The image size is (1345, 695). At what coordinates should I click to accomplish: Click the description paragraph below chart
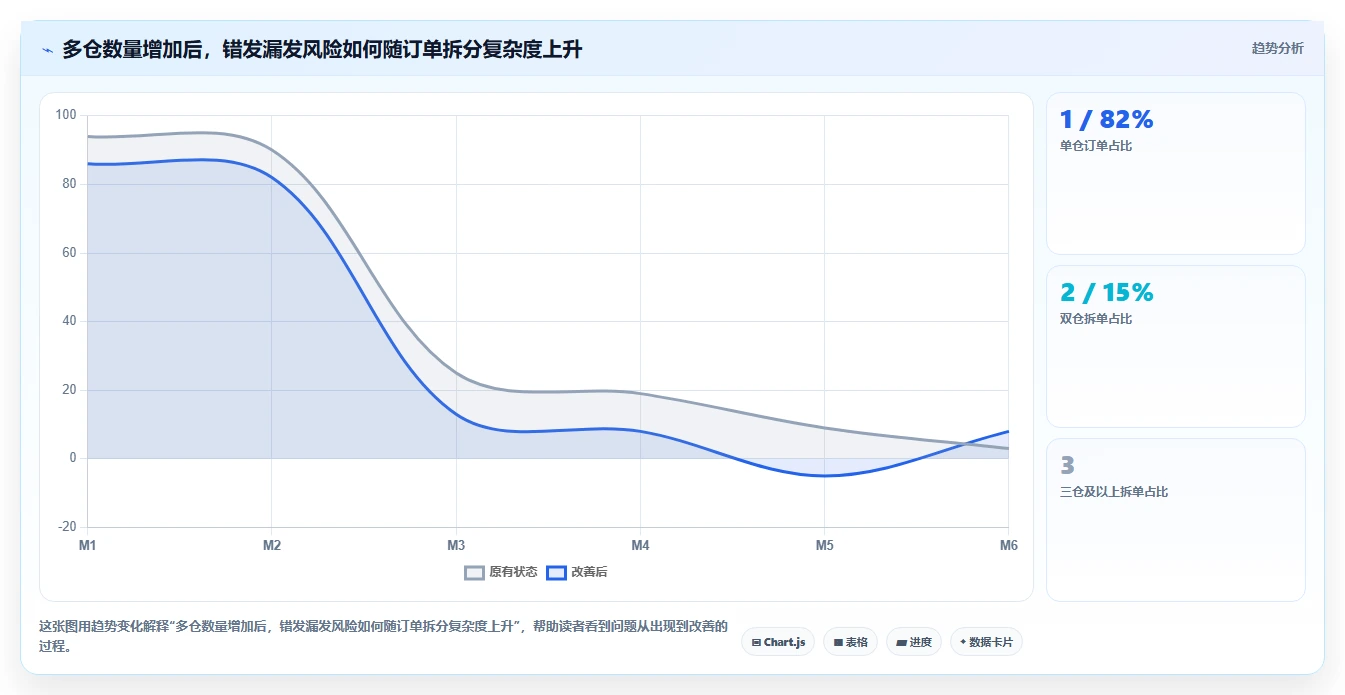(x=383, y=636)
